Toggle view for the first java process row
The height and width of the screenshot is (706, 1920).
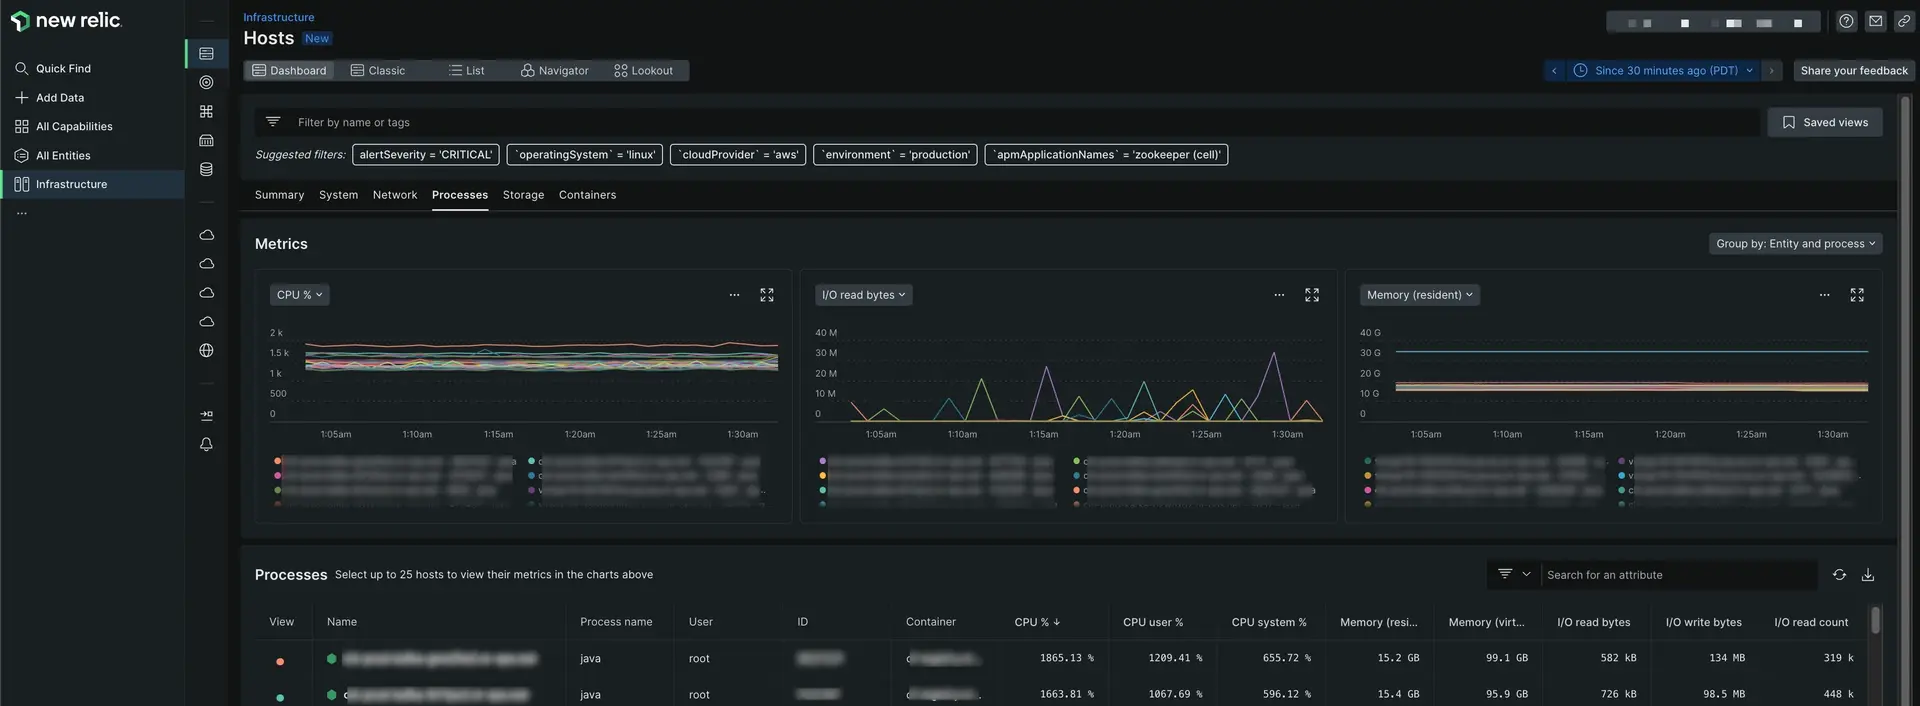(x=280, y=661)
